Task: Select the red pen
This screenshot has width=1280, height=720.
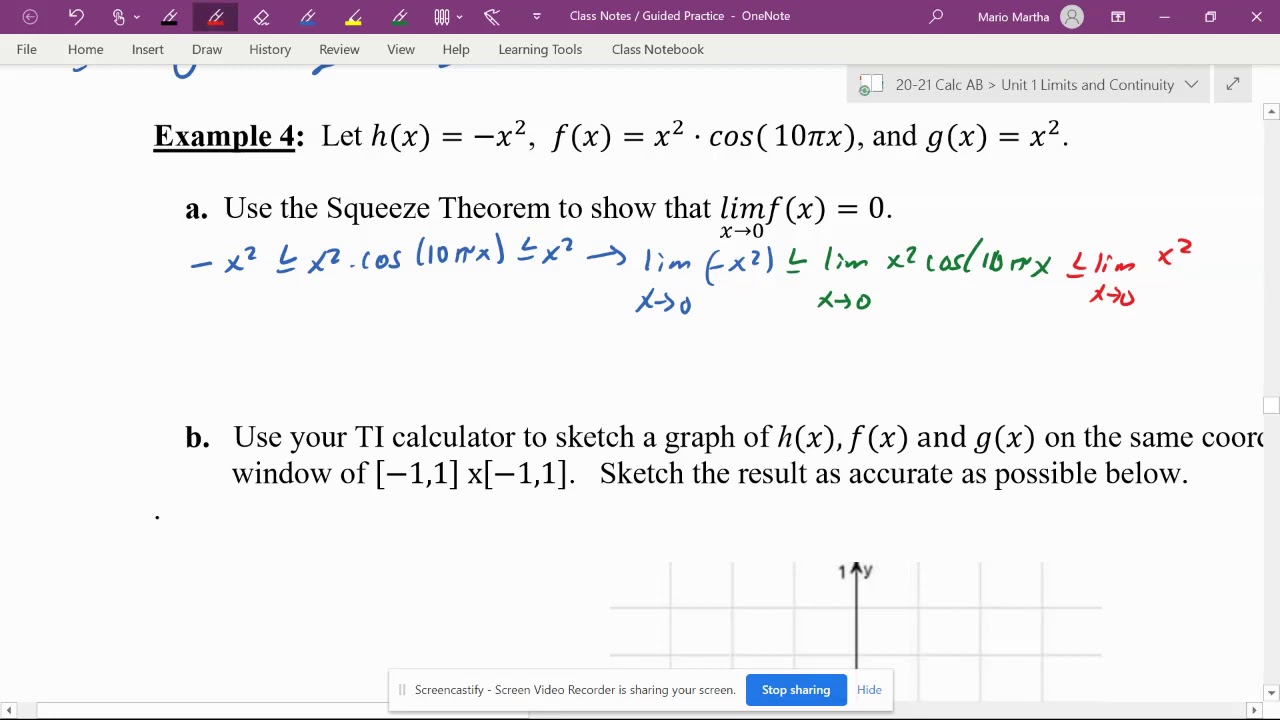Action: click(x=215, y=17)
